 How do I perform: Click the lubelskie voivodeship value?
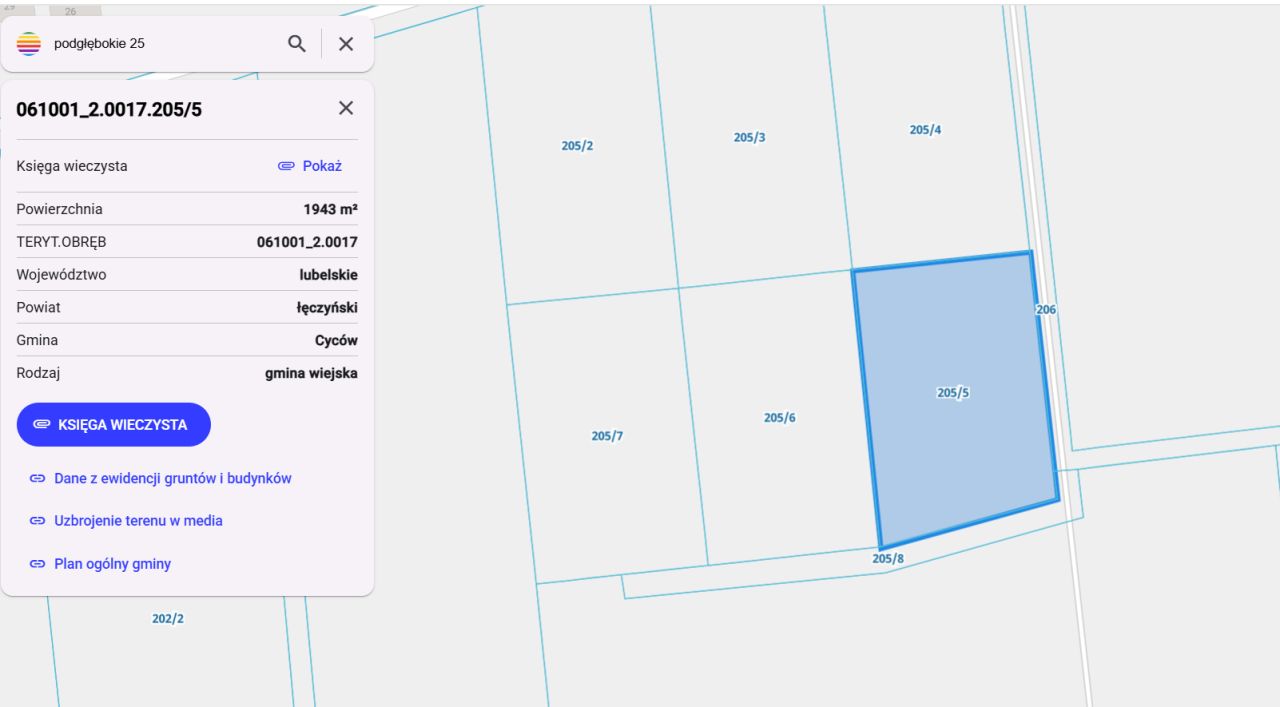pyautogui.click(x=329, y=275)
